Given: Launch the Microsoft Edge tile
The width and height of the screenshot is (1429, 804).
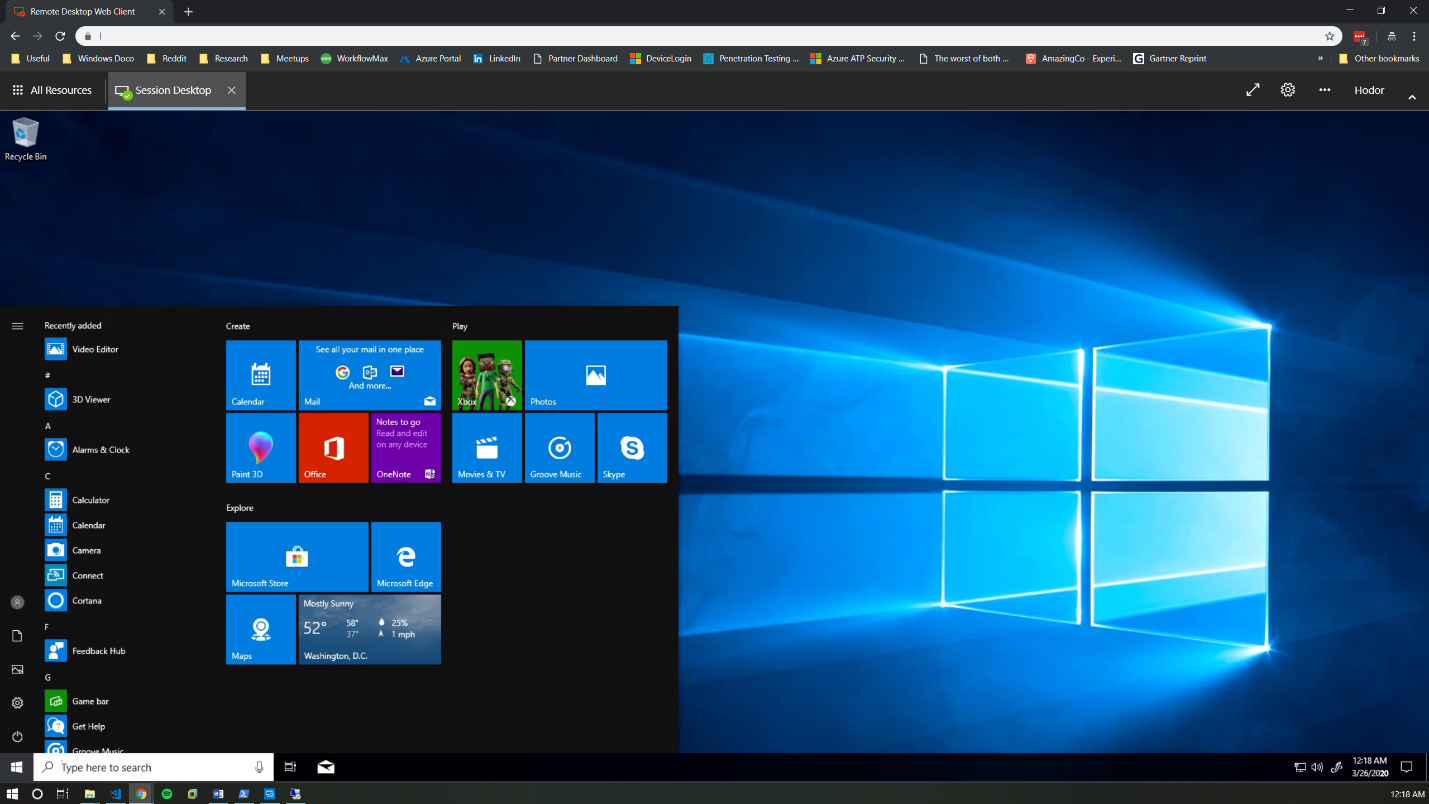Looking at the screenshot, I should [x=406, y=557].
